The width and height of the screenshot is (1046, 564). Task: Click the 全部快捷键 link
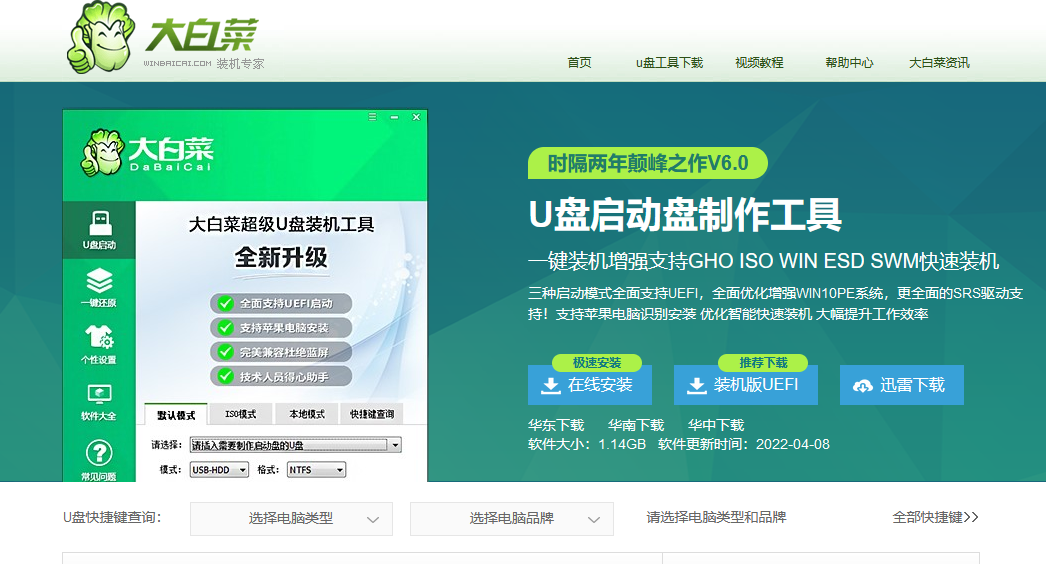coord(935,517)
